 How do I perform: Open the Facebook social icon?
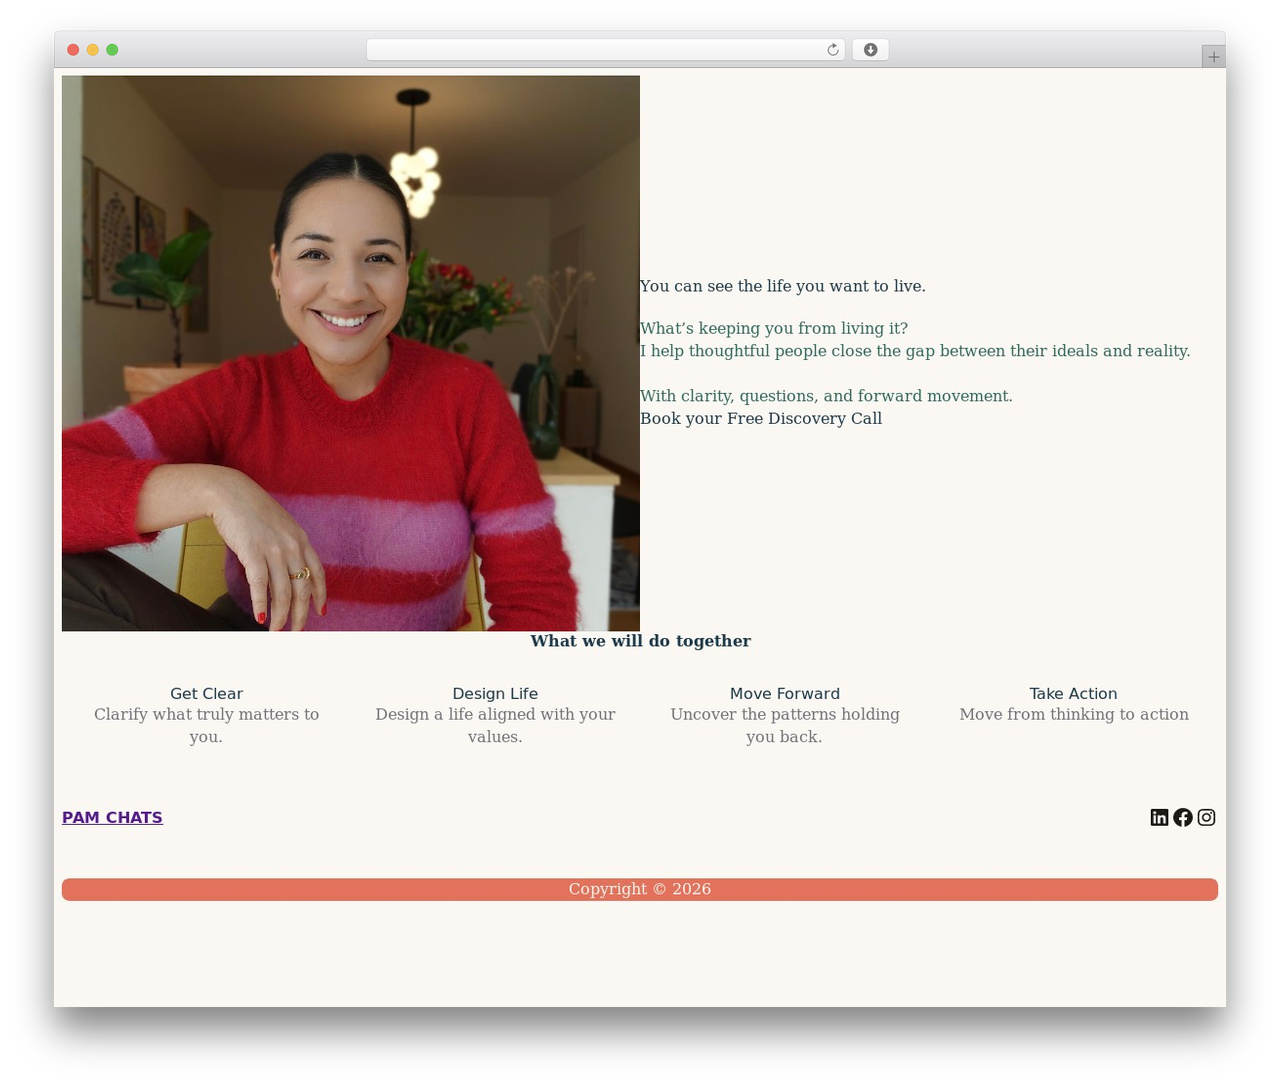pos(1183,817)
